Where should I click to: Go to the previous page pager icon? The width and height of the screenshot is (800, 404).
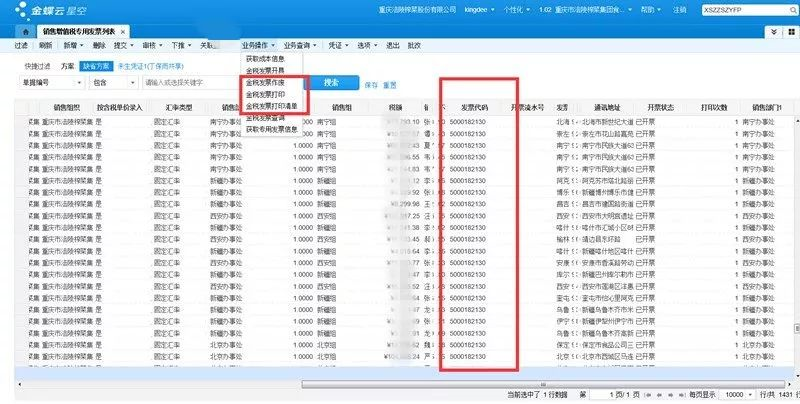[658, 395]
